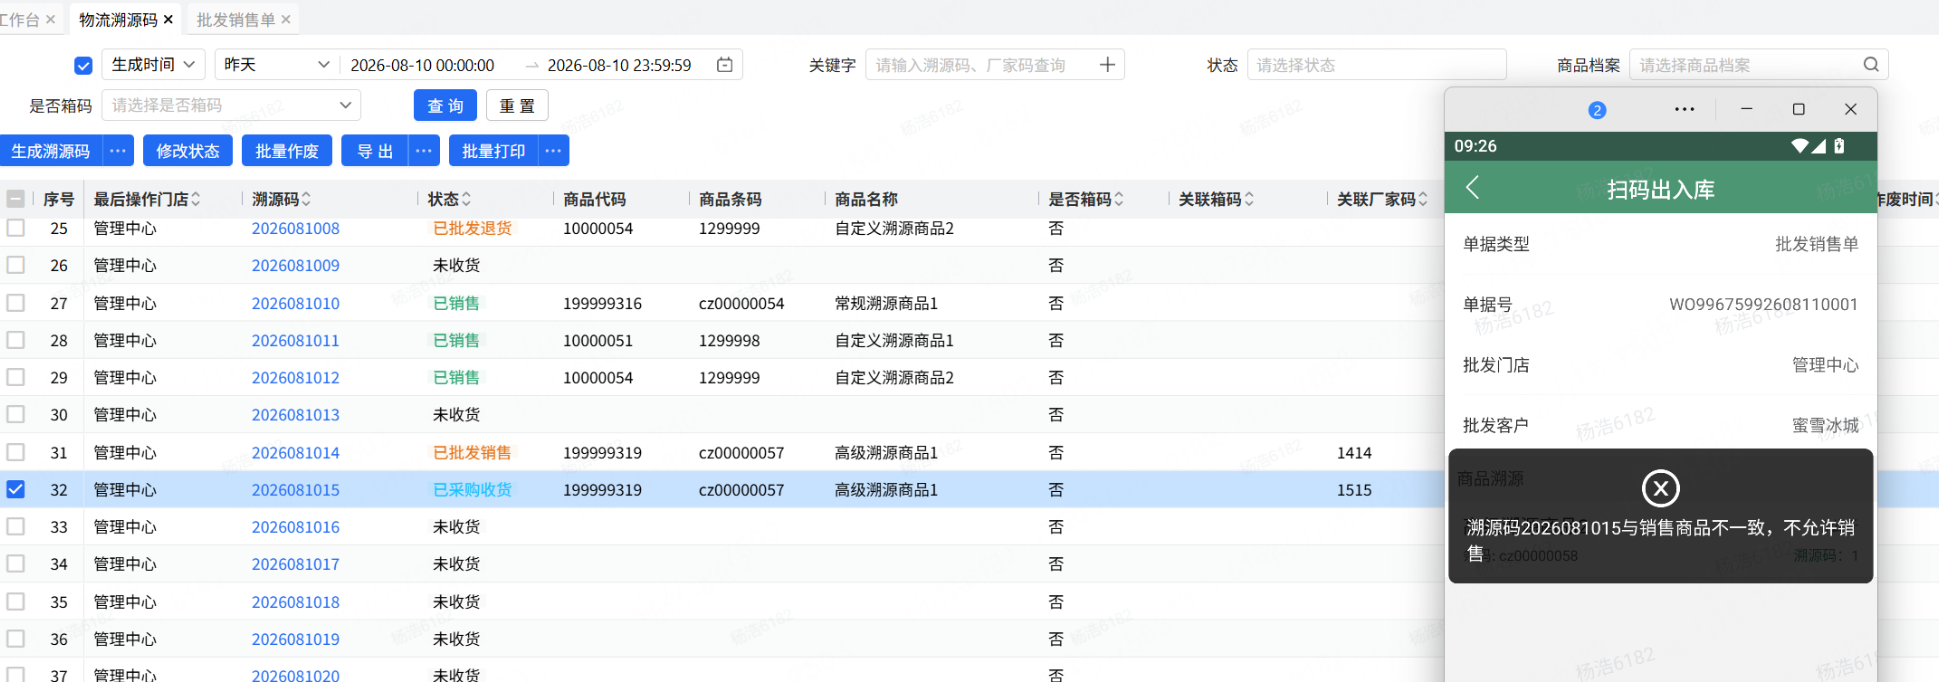Viewport: 1939px width, 682px height.
Task: Click 已批发销售 status in row 31
Action: click(472, 453)
